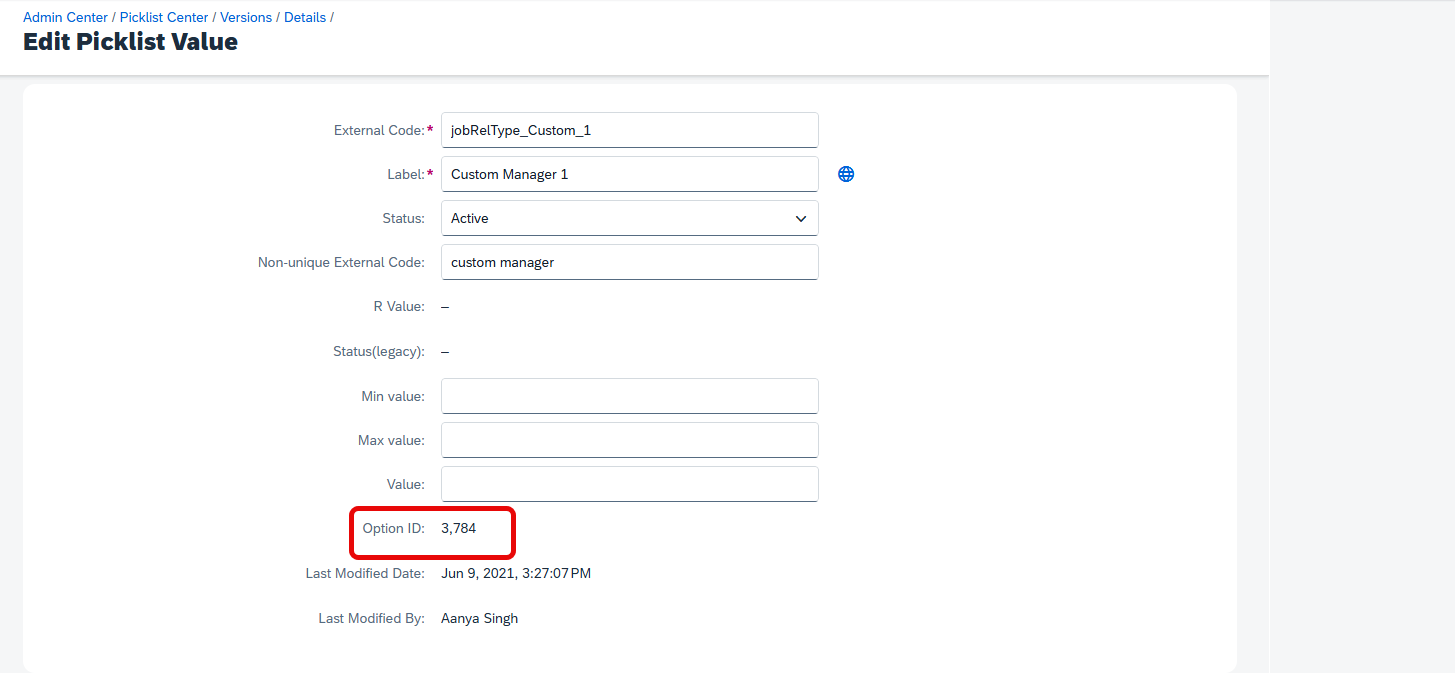The height and width of the screenshot is (673, 1455).
Task: Go to Admin Center breadcrumb
Action: (x=65, y=17)
